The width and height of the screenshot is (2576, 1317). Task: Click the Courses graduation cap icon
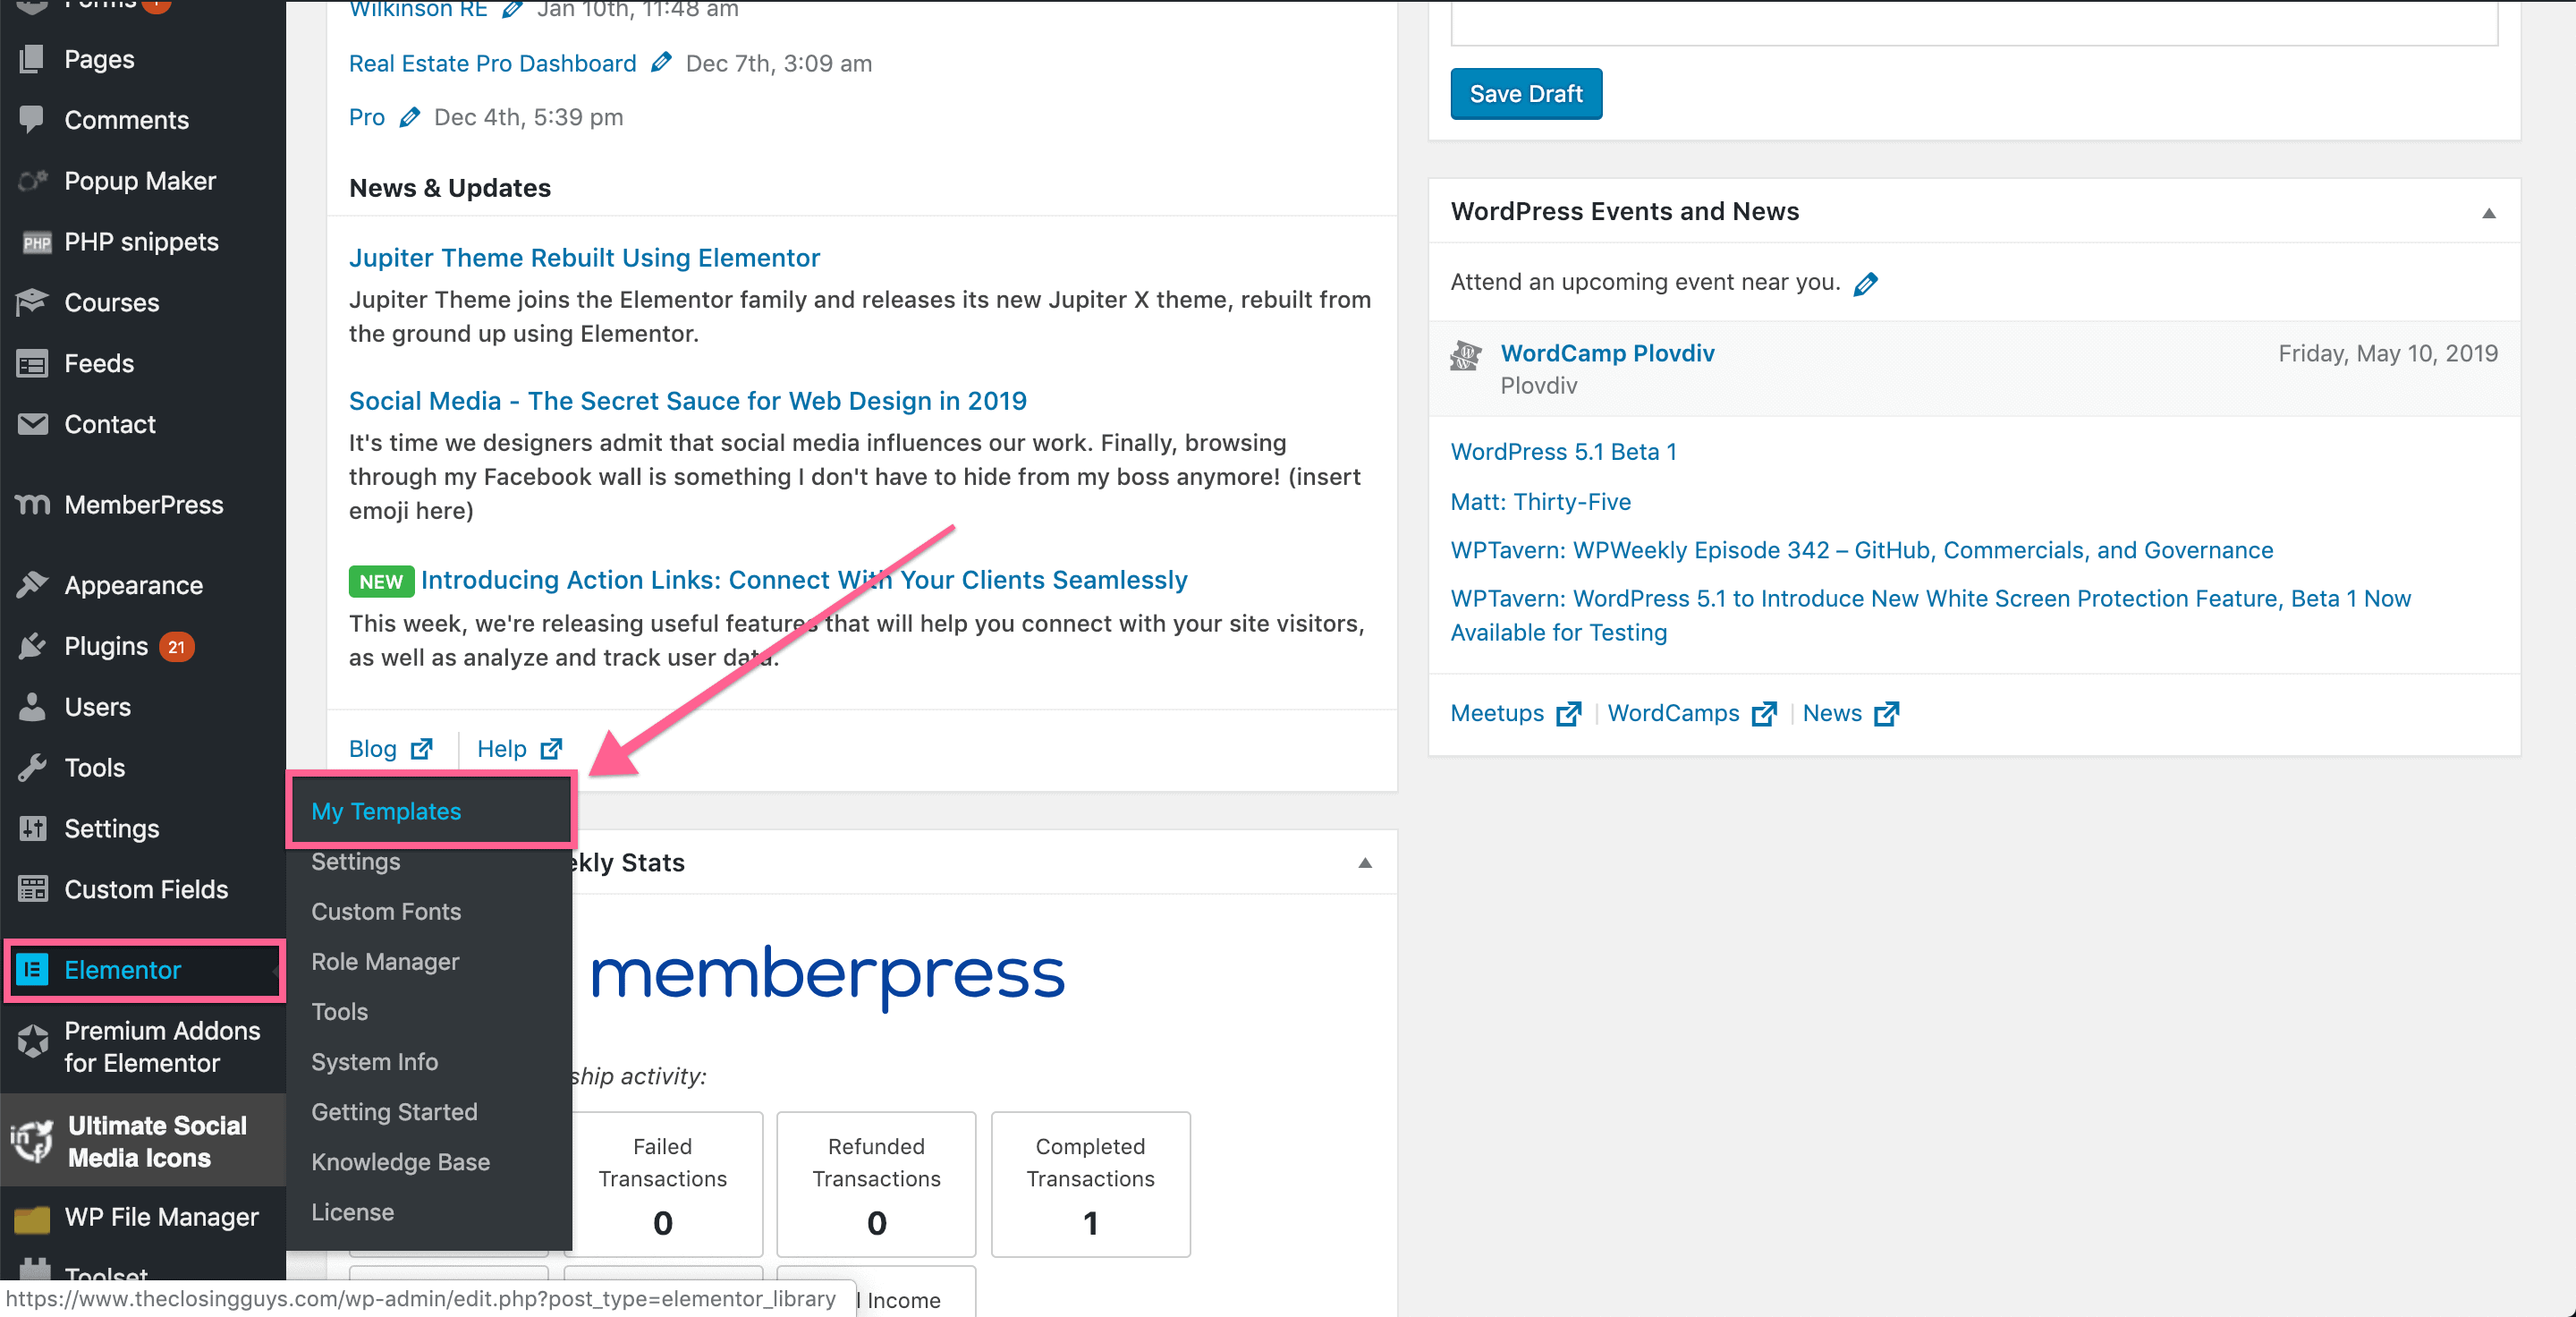click(33, 302)
